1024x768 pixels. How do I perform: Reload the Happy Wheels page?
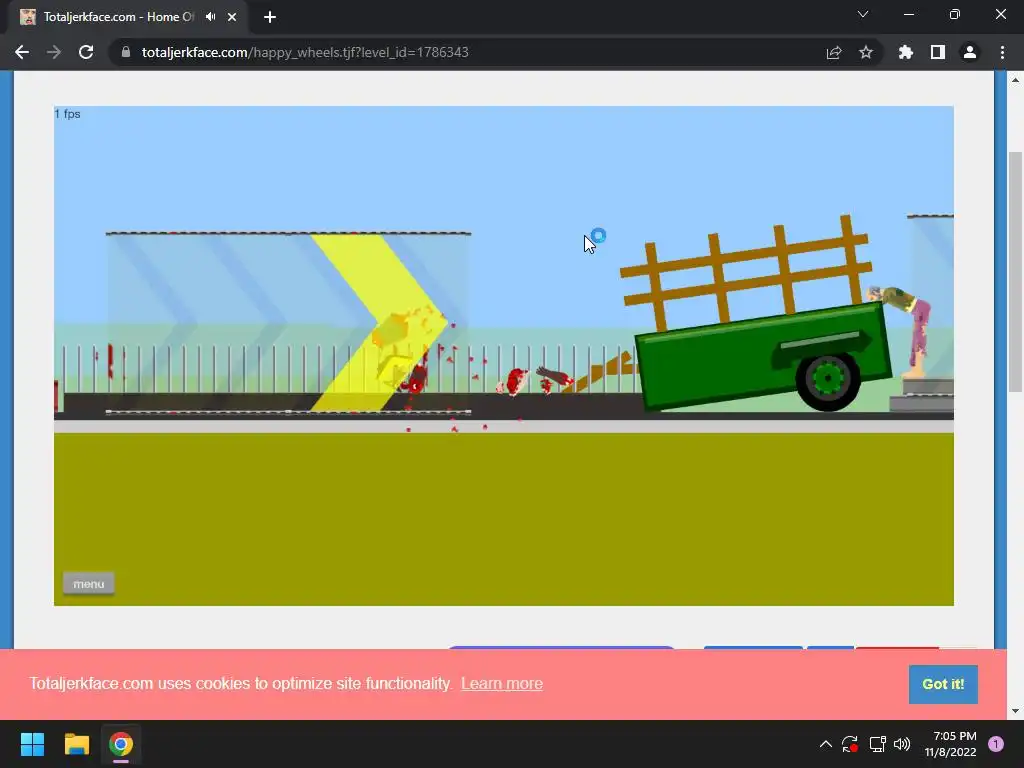click(x=86, y=52)
